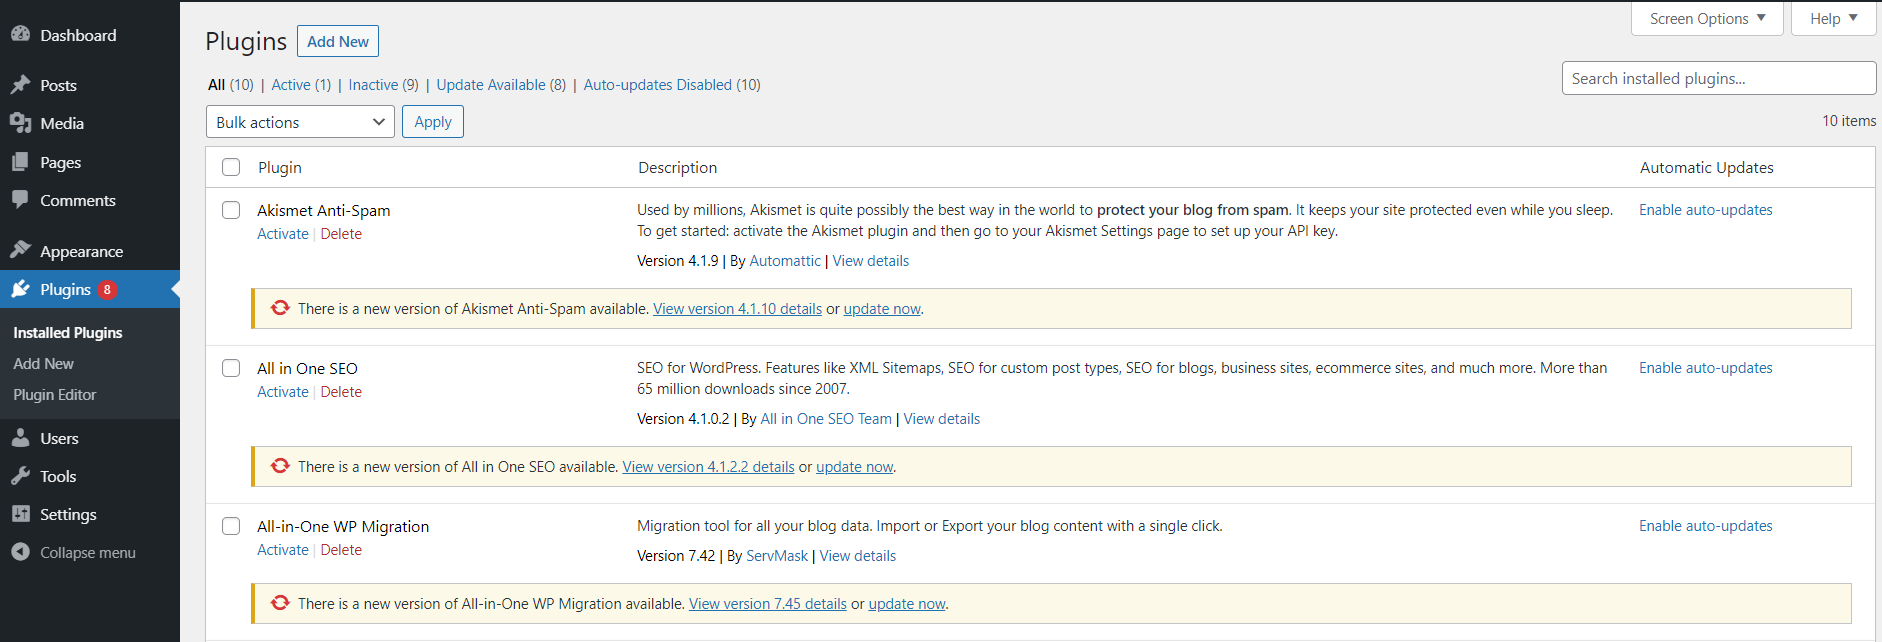Viewport: 1882px width, 642px height.
Task: Click the Collapse menu arrow icon
Action: tap(20, 552)
